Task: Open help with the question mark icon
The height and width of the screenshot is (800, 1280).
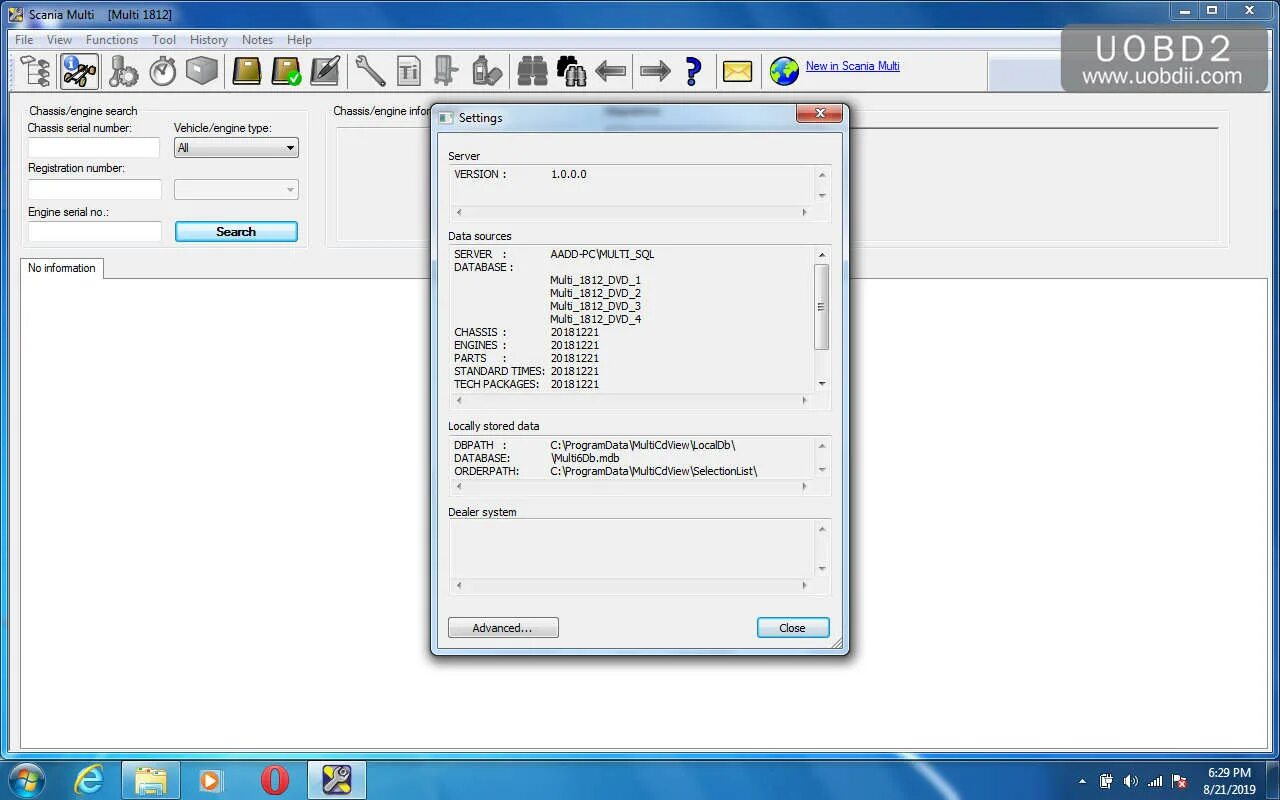Action: (x=693, y=71)
